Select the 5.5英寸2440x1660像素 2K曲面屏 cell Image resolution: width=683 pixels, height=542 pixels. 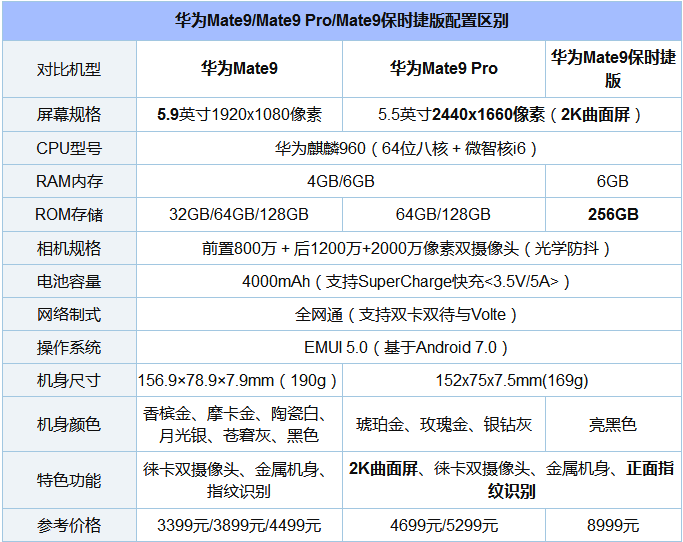point(511,115)
